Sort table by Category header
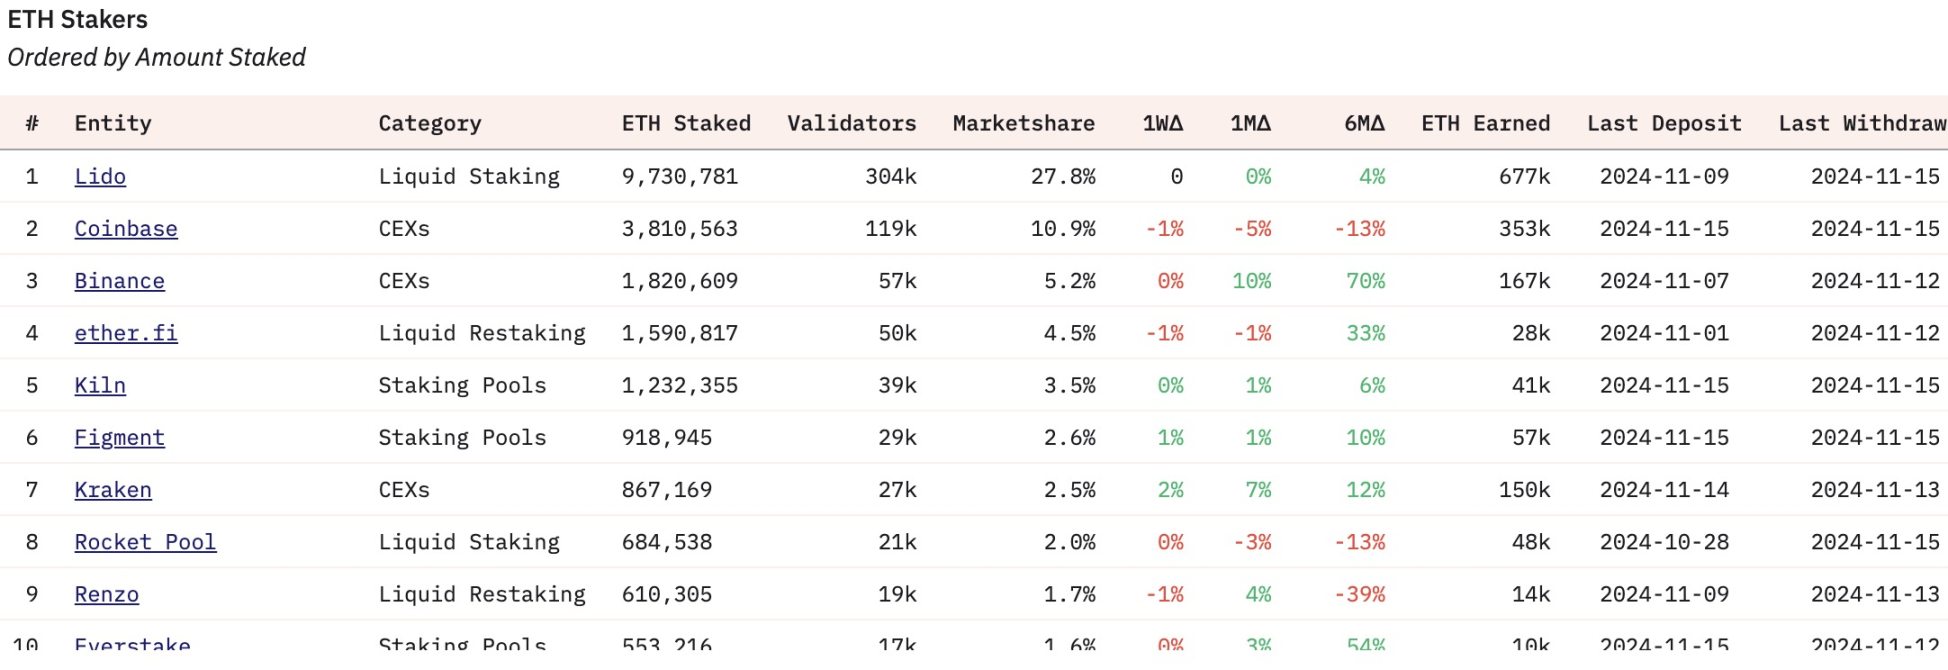This screenshot has width=1948, height=670. point(430,124)
